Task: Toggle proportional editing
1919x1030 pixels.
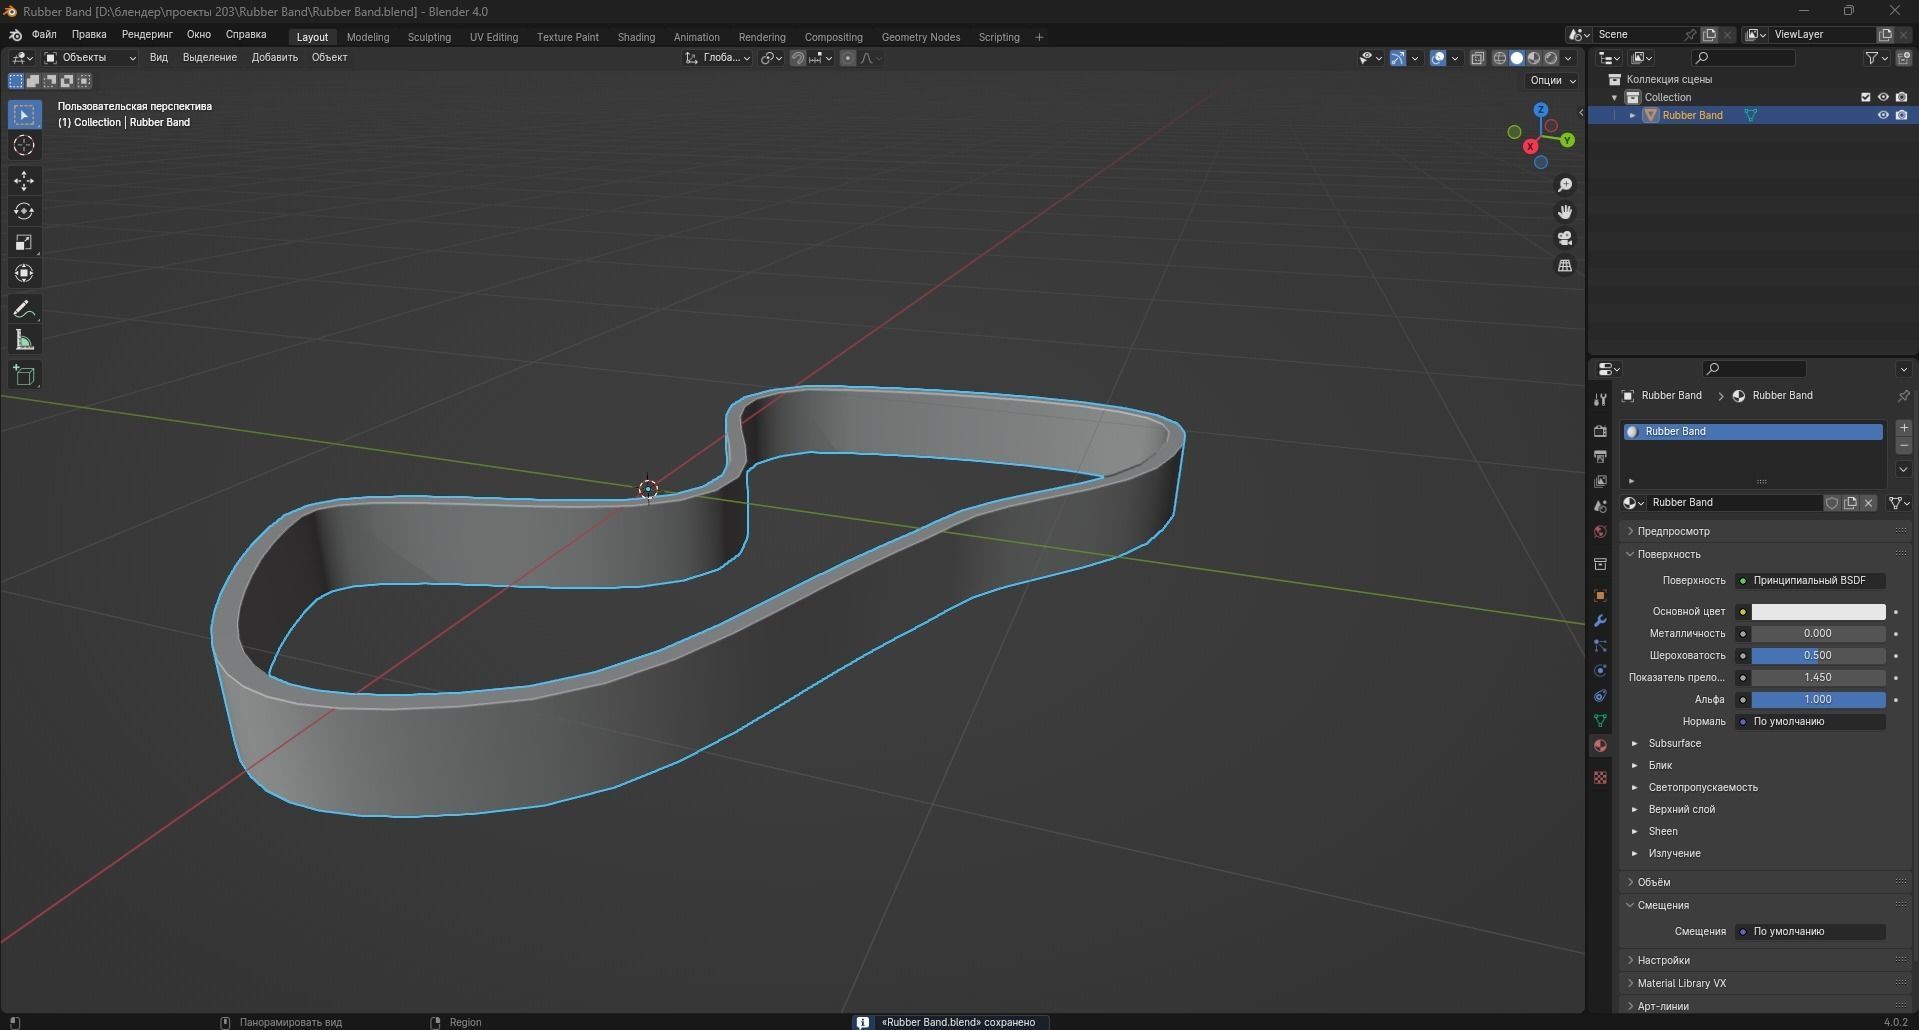Action: tap(848, 58)
